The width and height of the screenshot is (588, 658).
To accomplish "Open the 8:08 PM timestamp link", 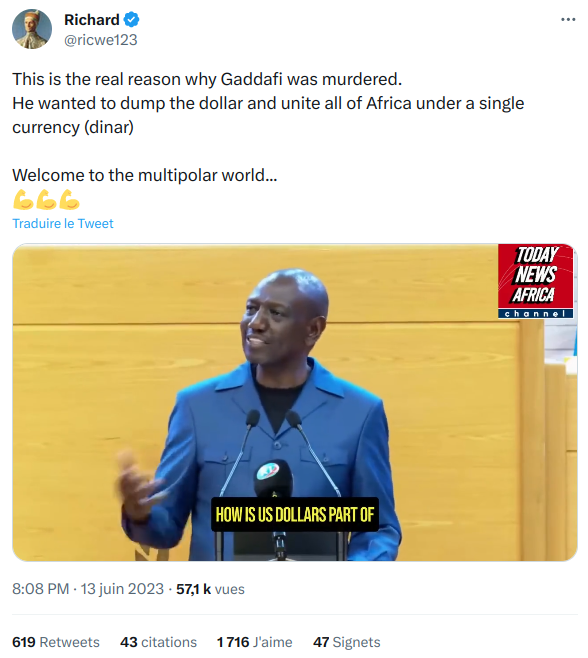I will pos(41,589).
